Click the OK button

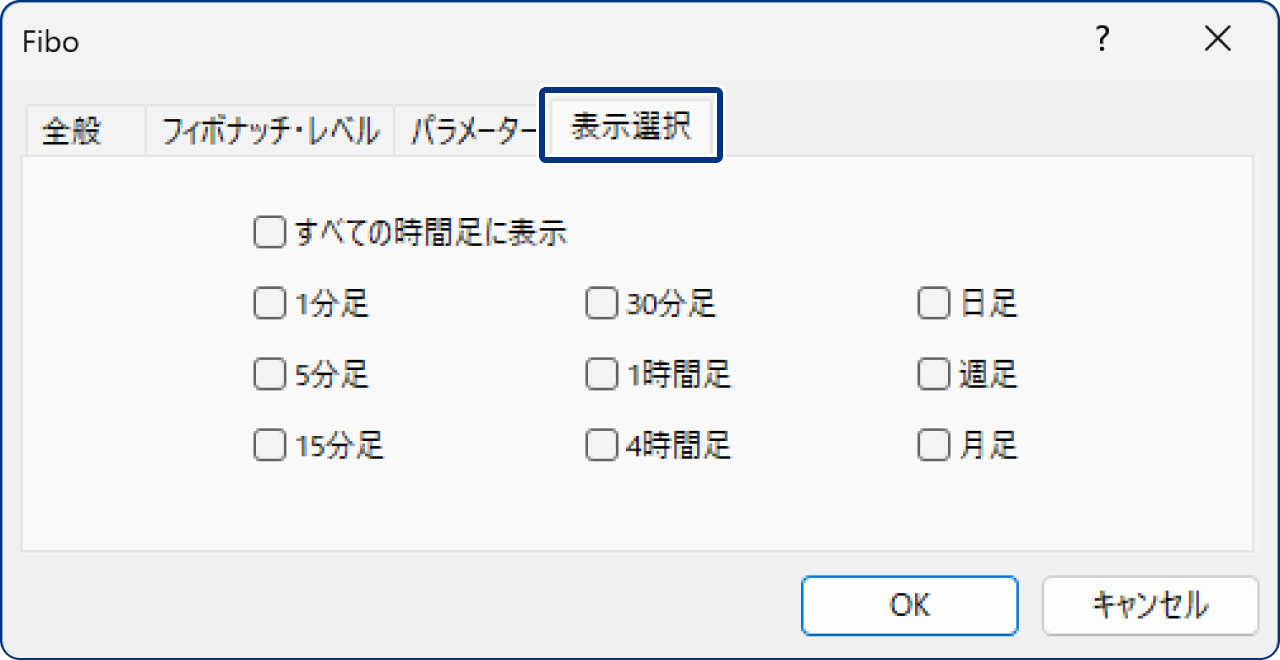909,605
